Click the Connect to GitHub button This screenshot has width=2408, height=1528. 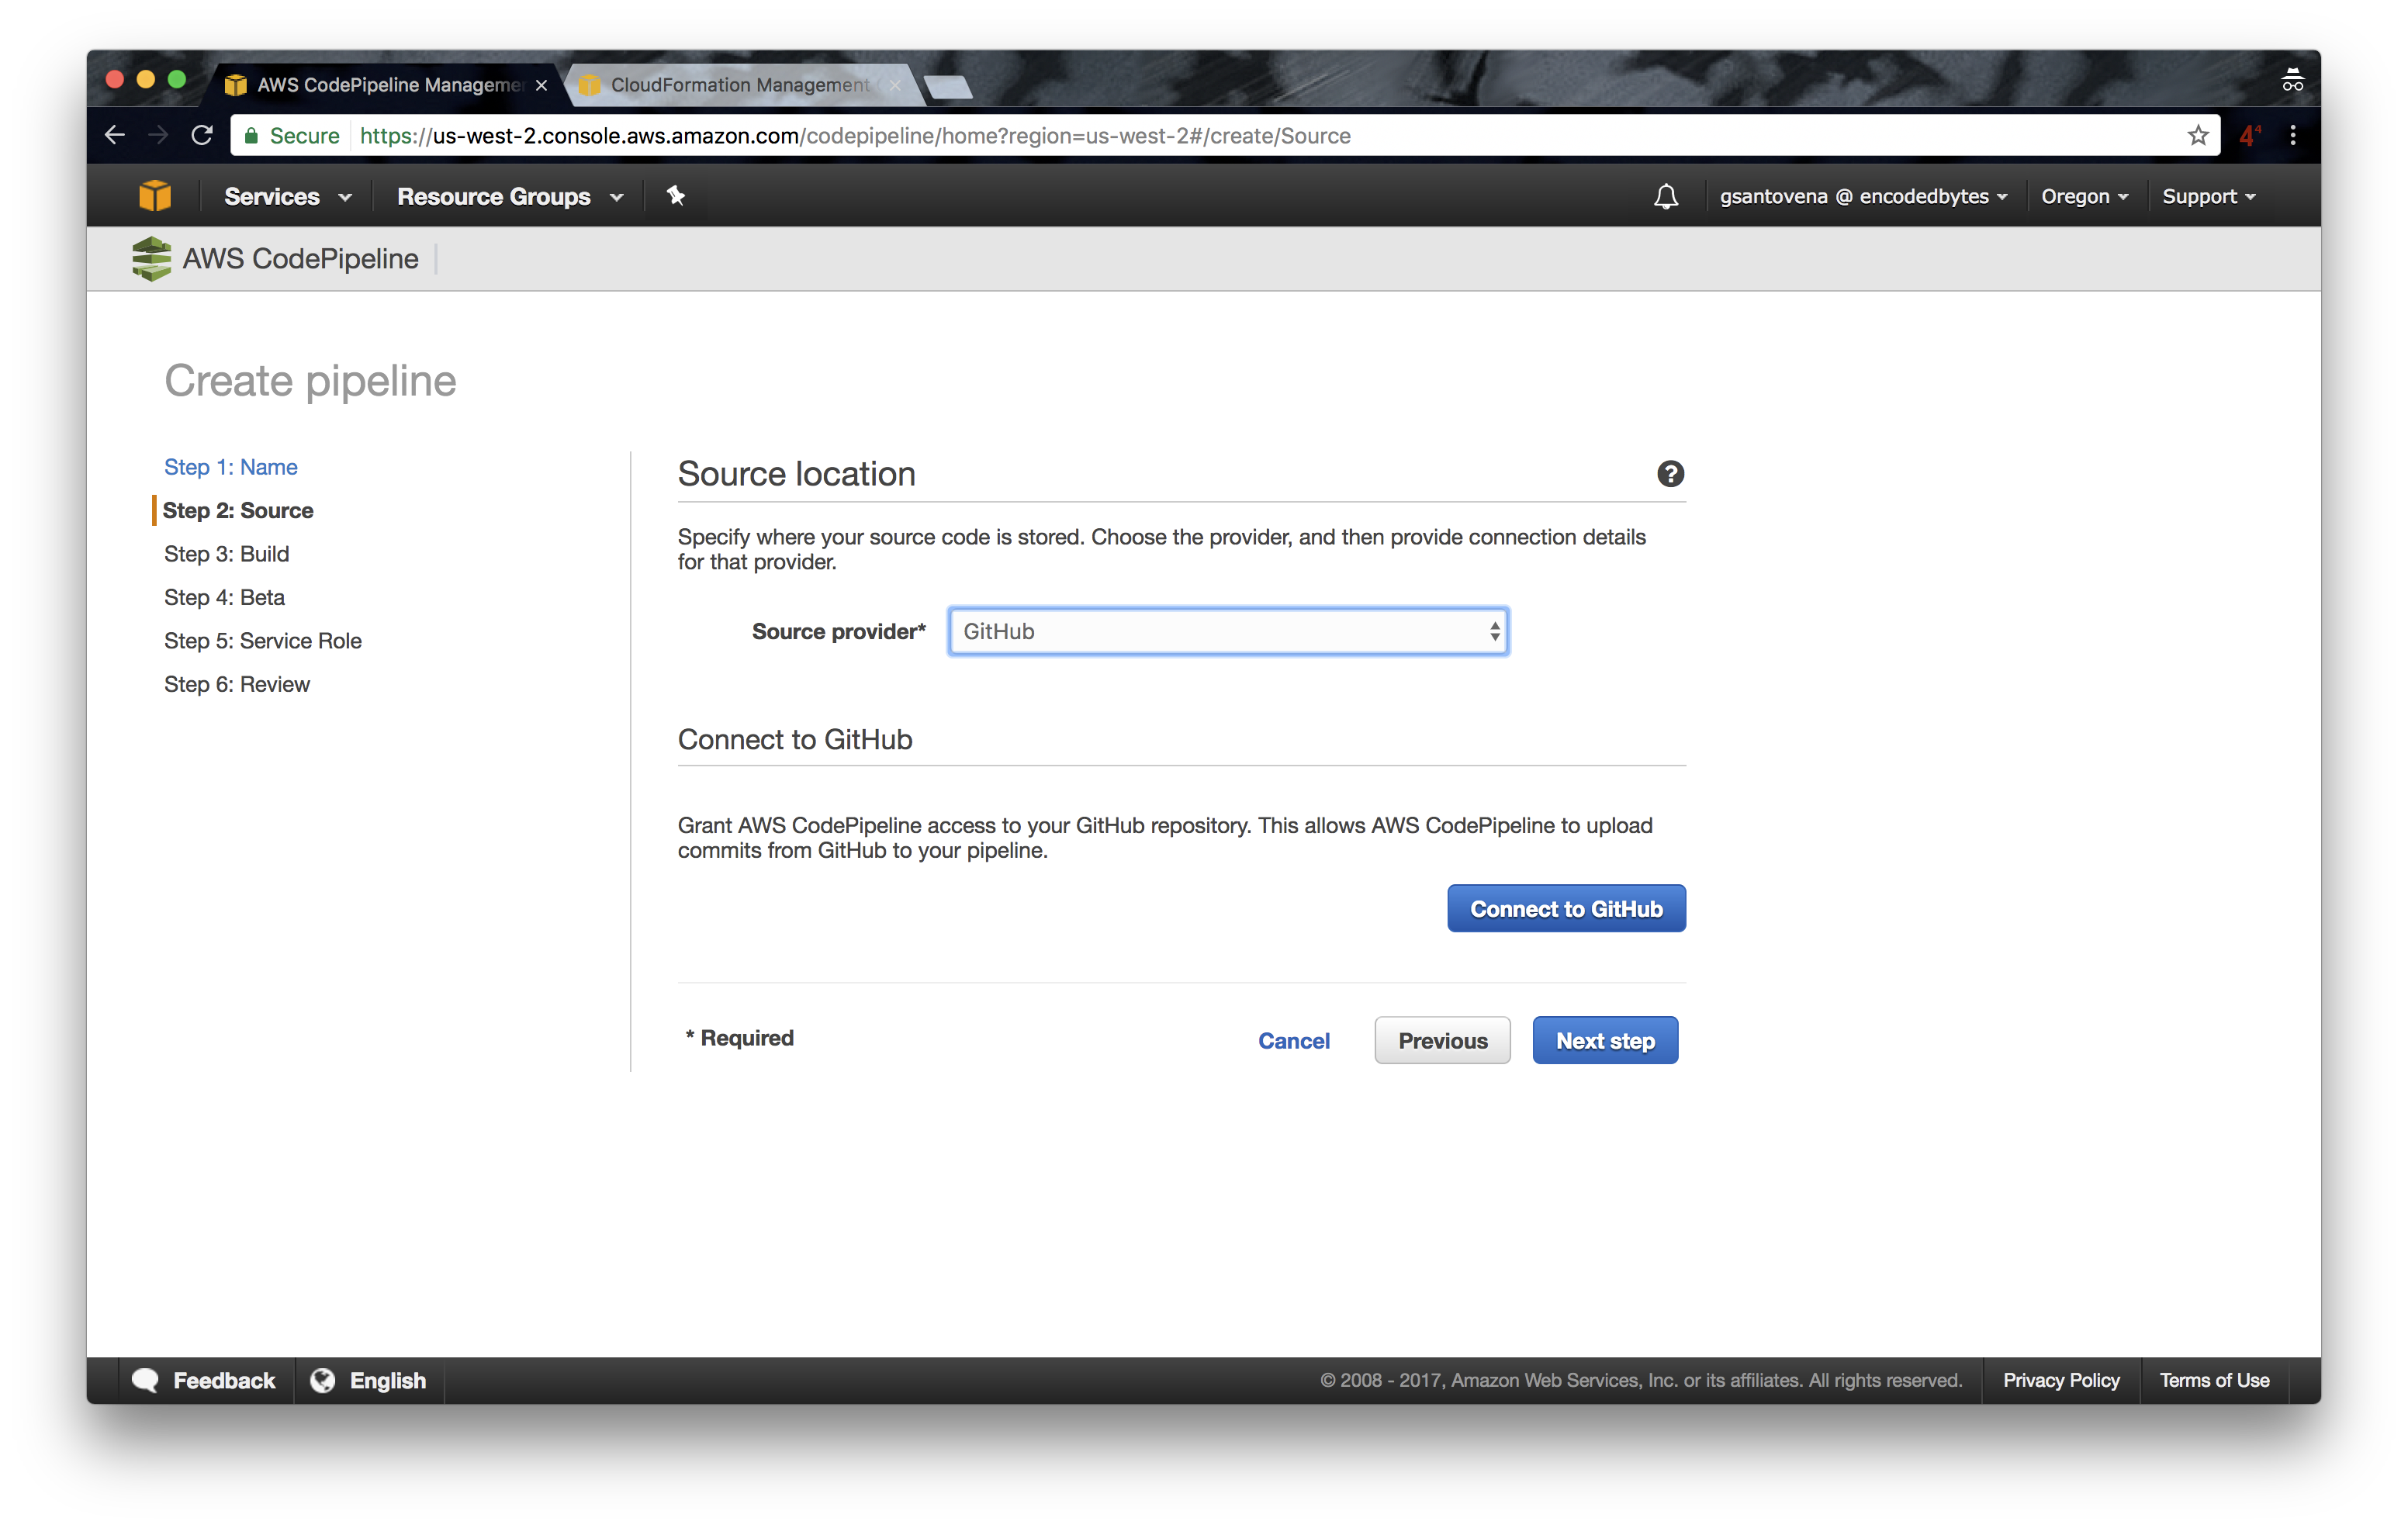1565,909
